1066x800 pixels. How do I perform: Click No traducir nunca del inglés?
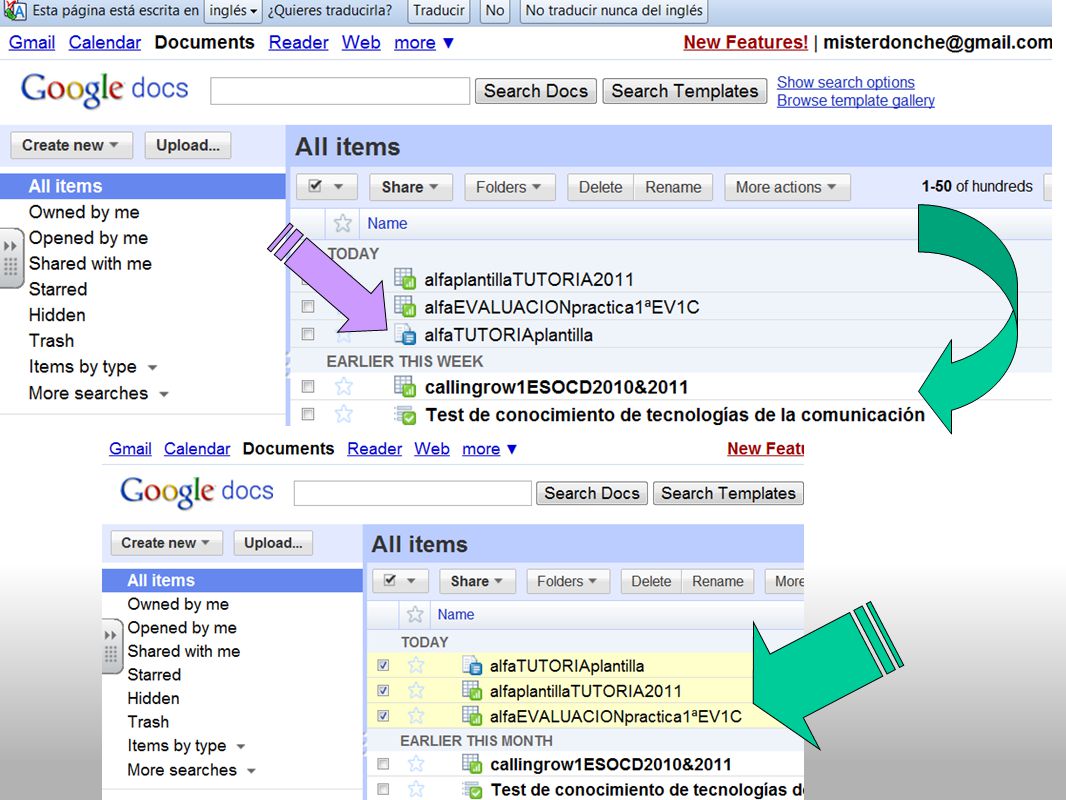(x=614, y=11)
